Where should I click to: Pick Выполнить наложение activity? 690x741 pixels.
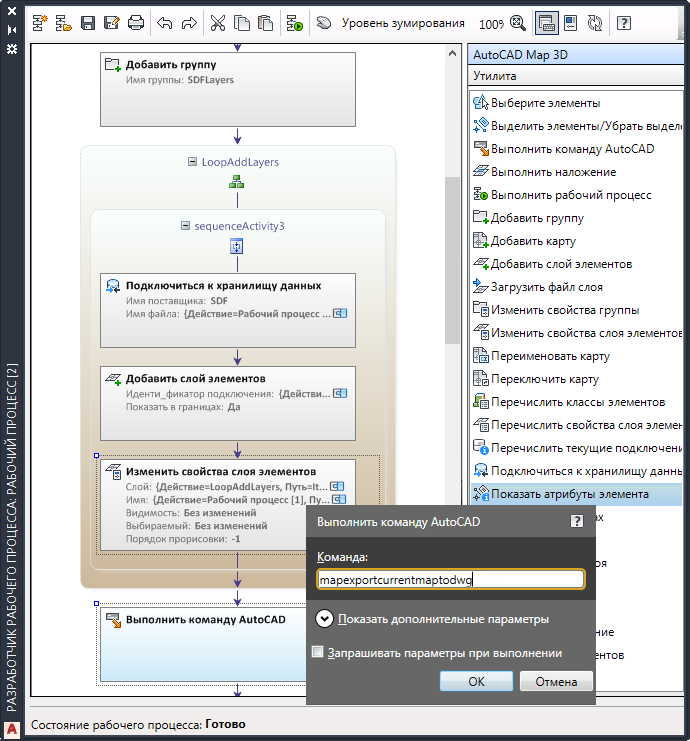[577, 172]
